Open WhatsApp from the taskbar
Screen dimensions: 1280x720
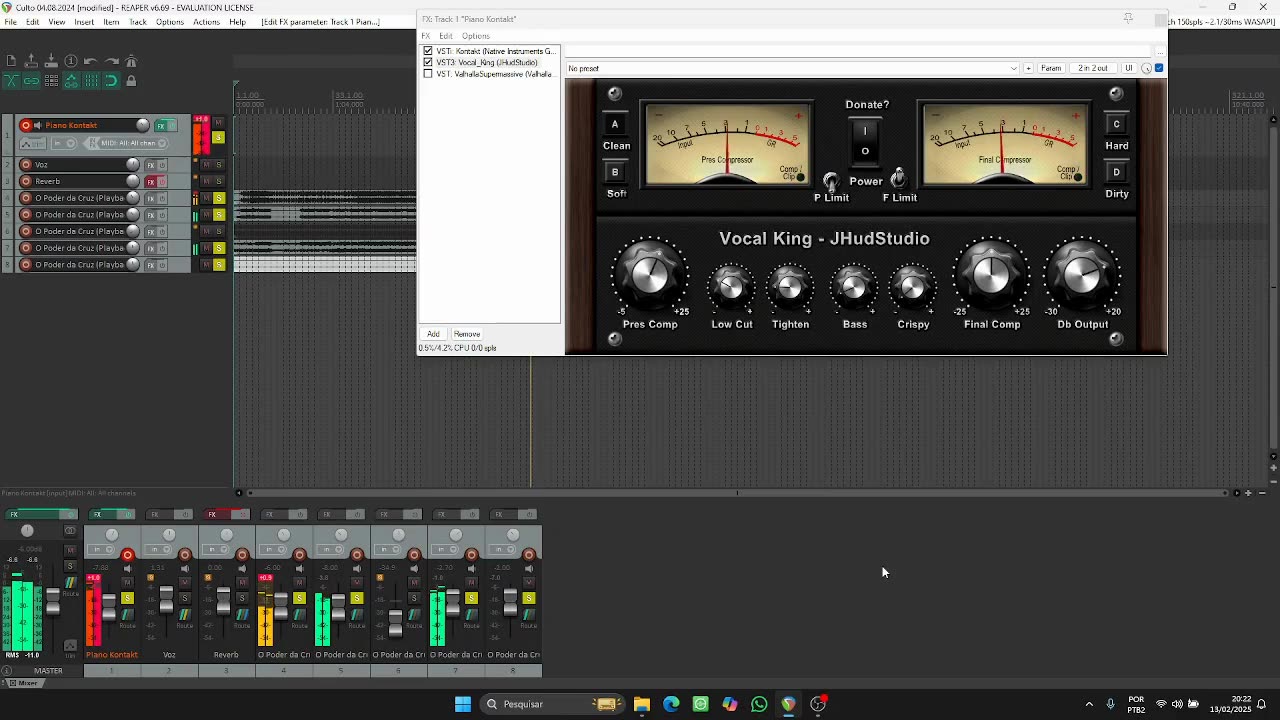pyautogui.click(x=759, y=704)
